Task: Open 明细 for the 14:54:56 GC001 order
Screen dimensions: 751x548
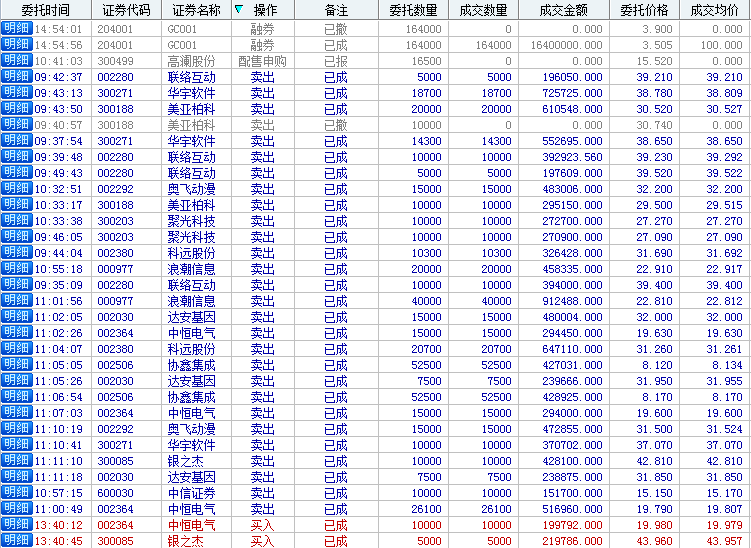Action: tap(17, 45)
